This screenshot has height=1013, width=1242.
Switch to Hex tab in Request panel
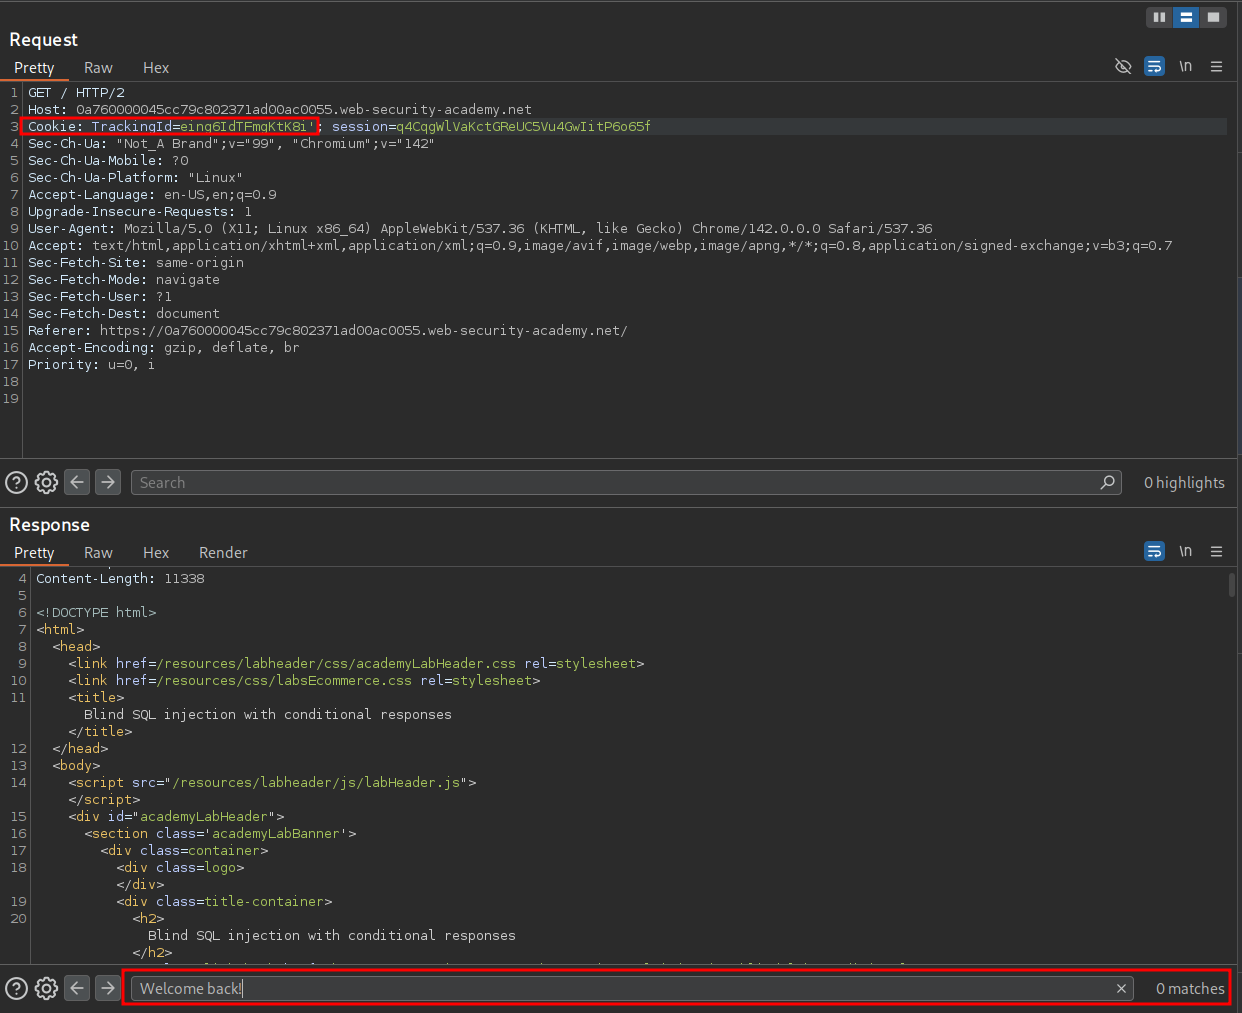tap(156, 68)
